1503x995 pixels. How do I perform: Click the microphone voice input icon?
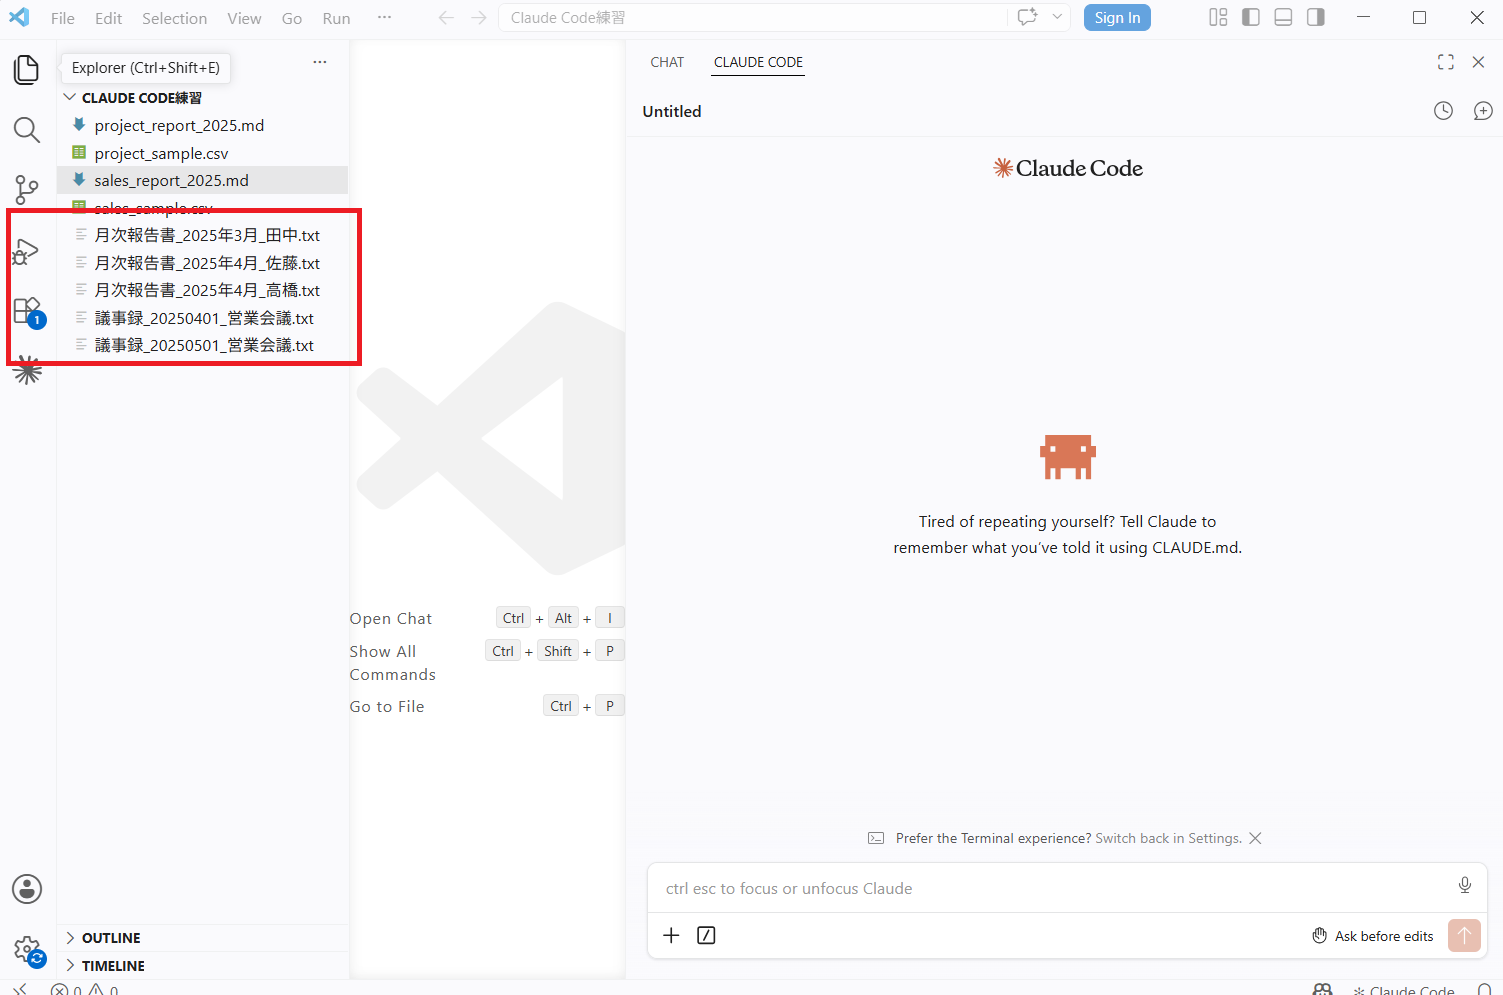[x=1465, y=885]
